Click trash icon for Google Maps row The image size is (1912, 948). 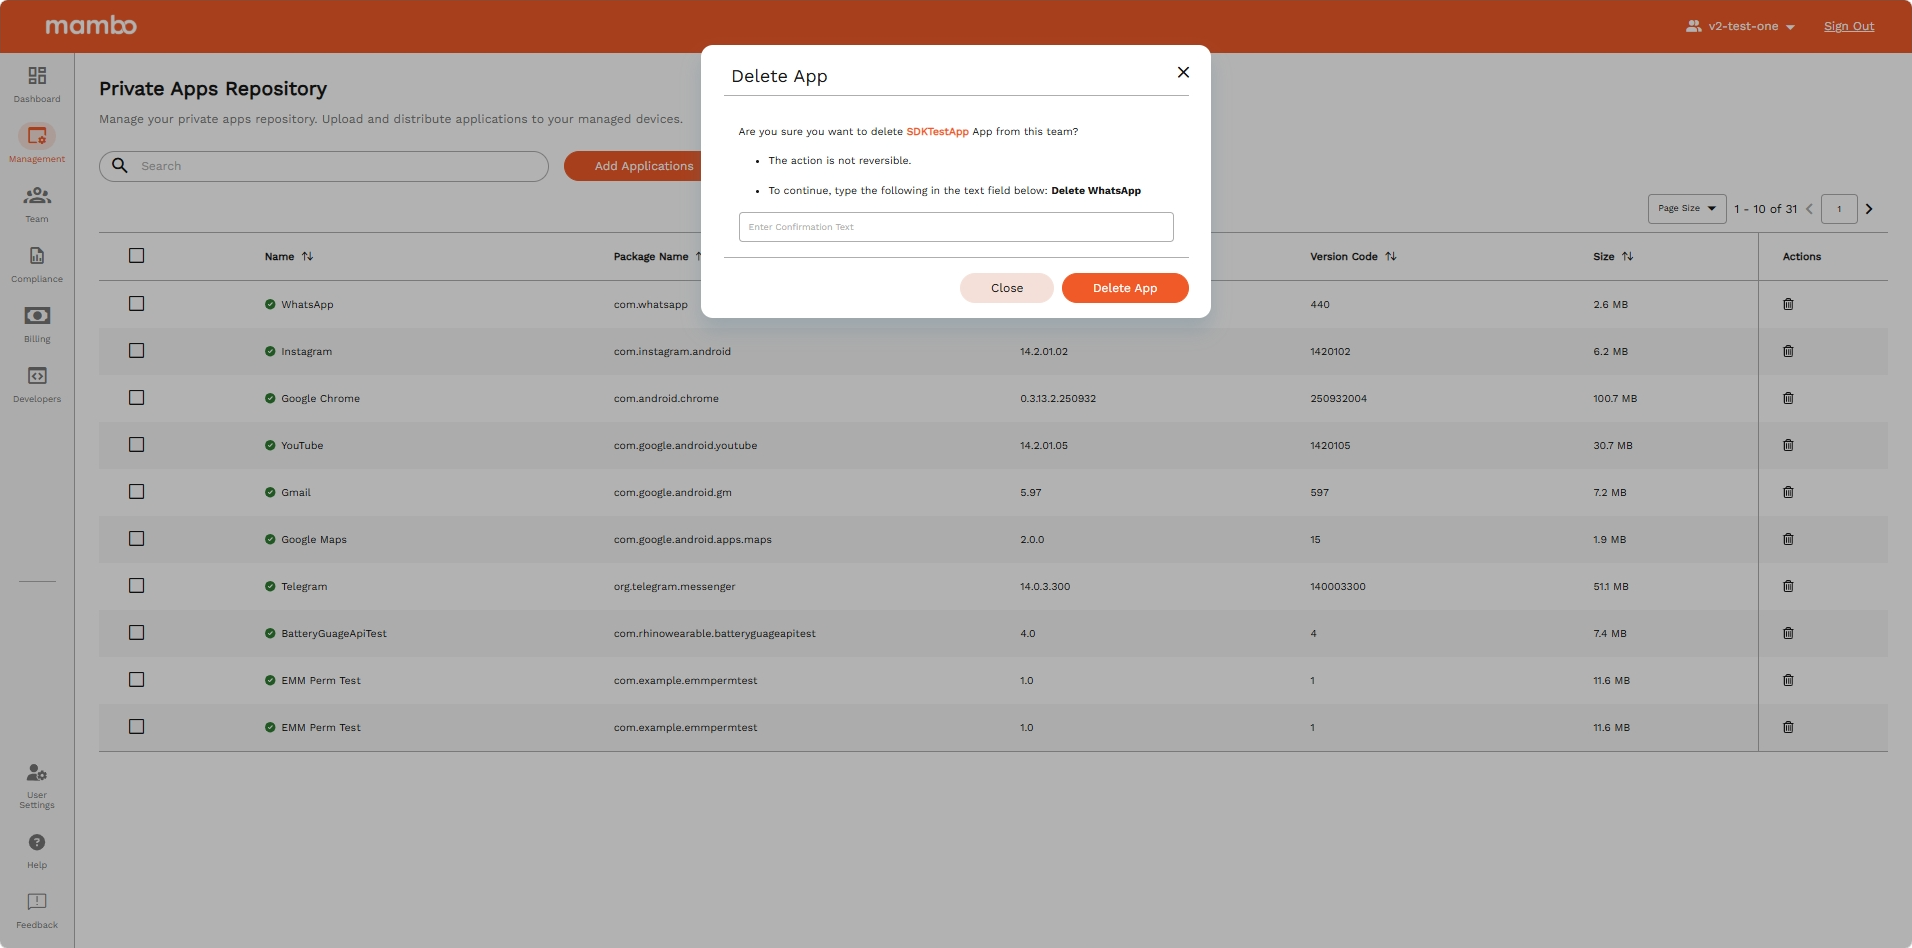click(1788, 539)
